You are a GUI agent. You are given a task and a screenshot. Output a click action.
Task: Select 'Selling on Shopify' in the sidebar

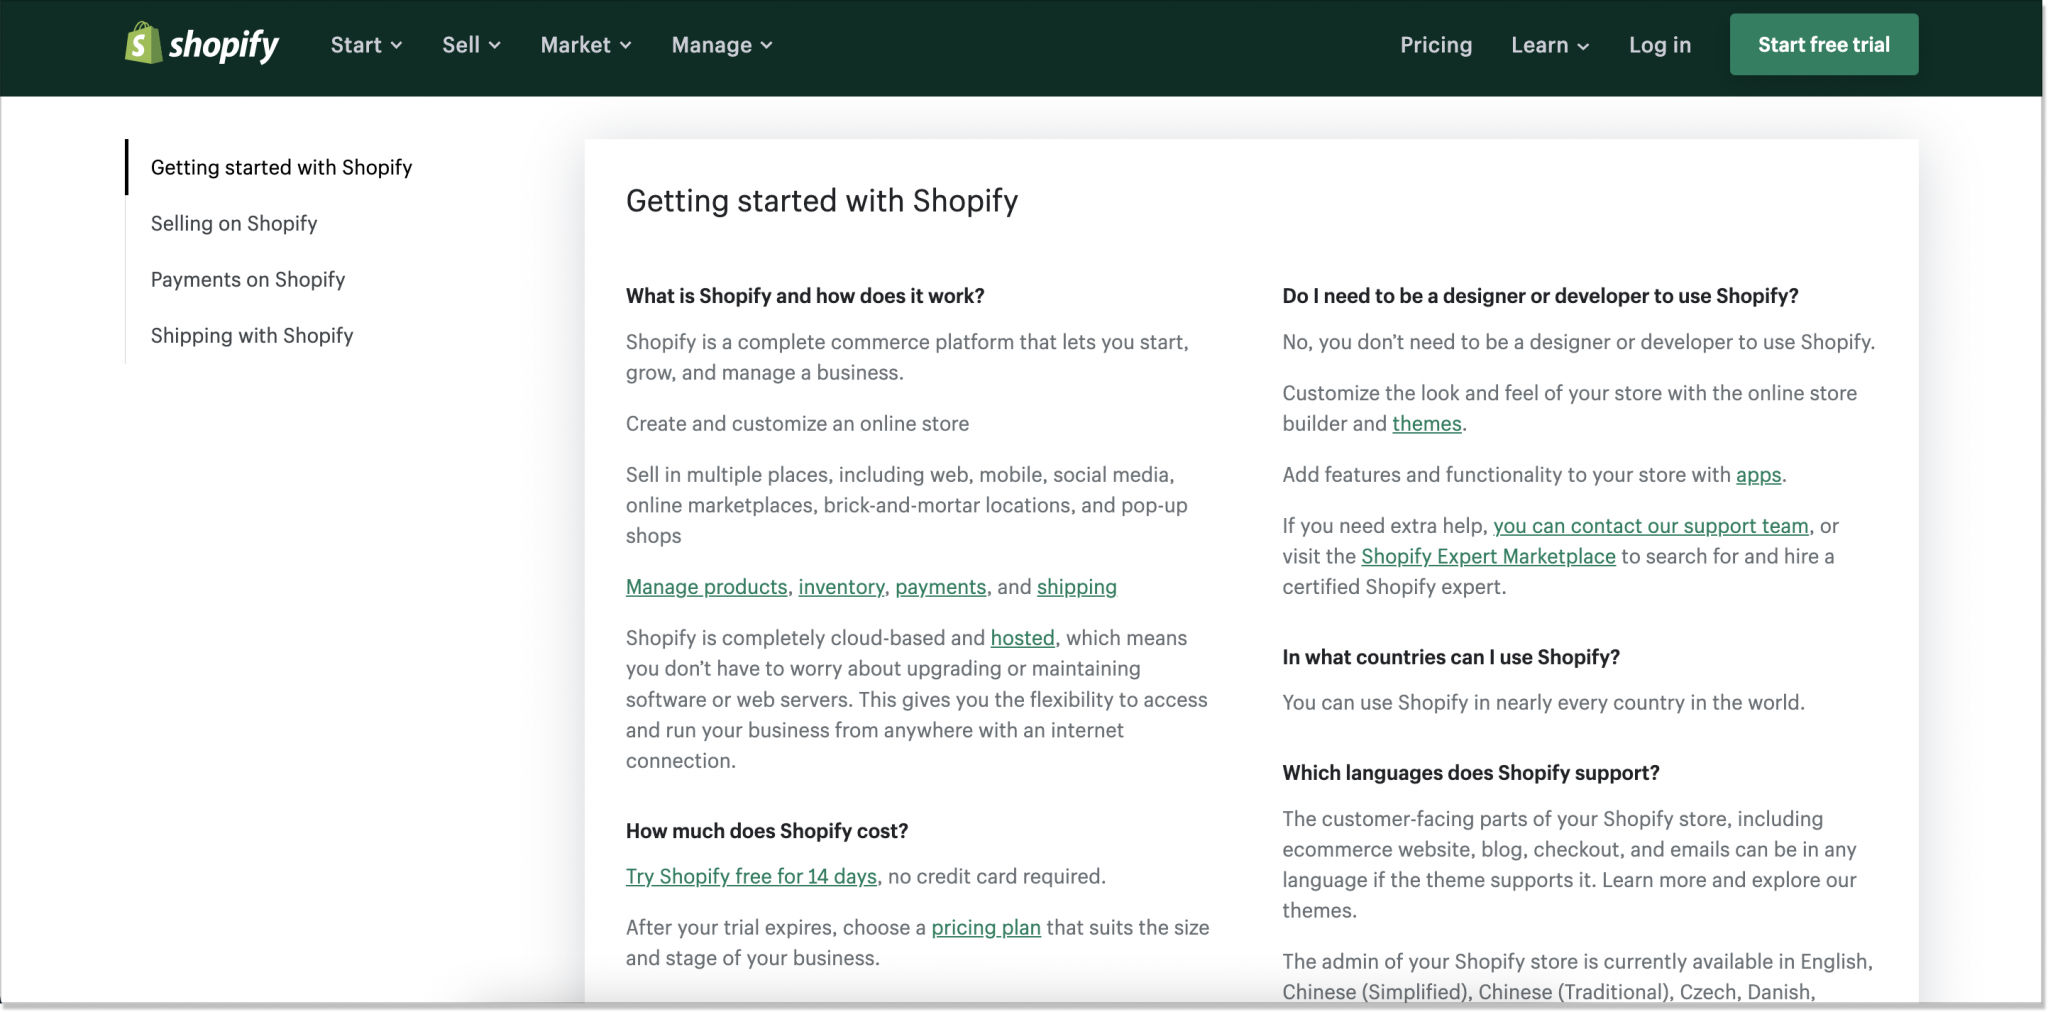pyautogui.click(x=233, y=223)
